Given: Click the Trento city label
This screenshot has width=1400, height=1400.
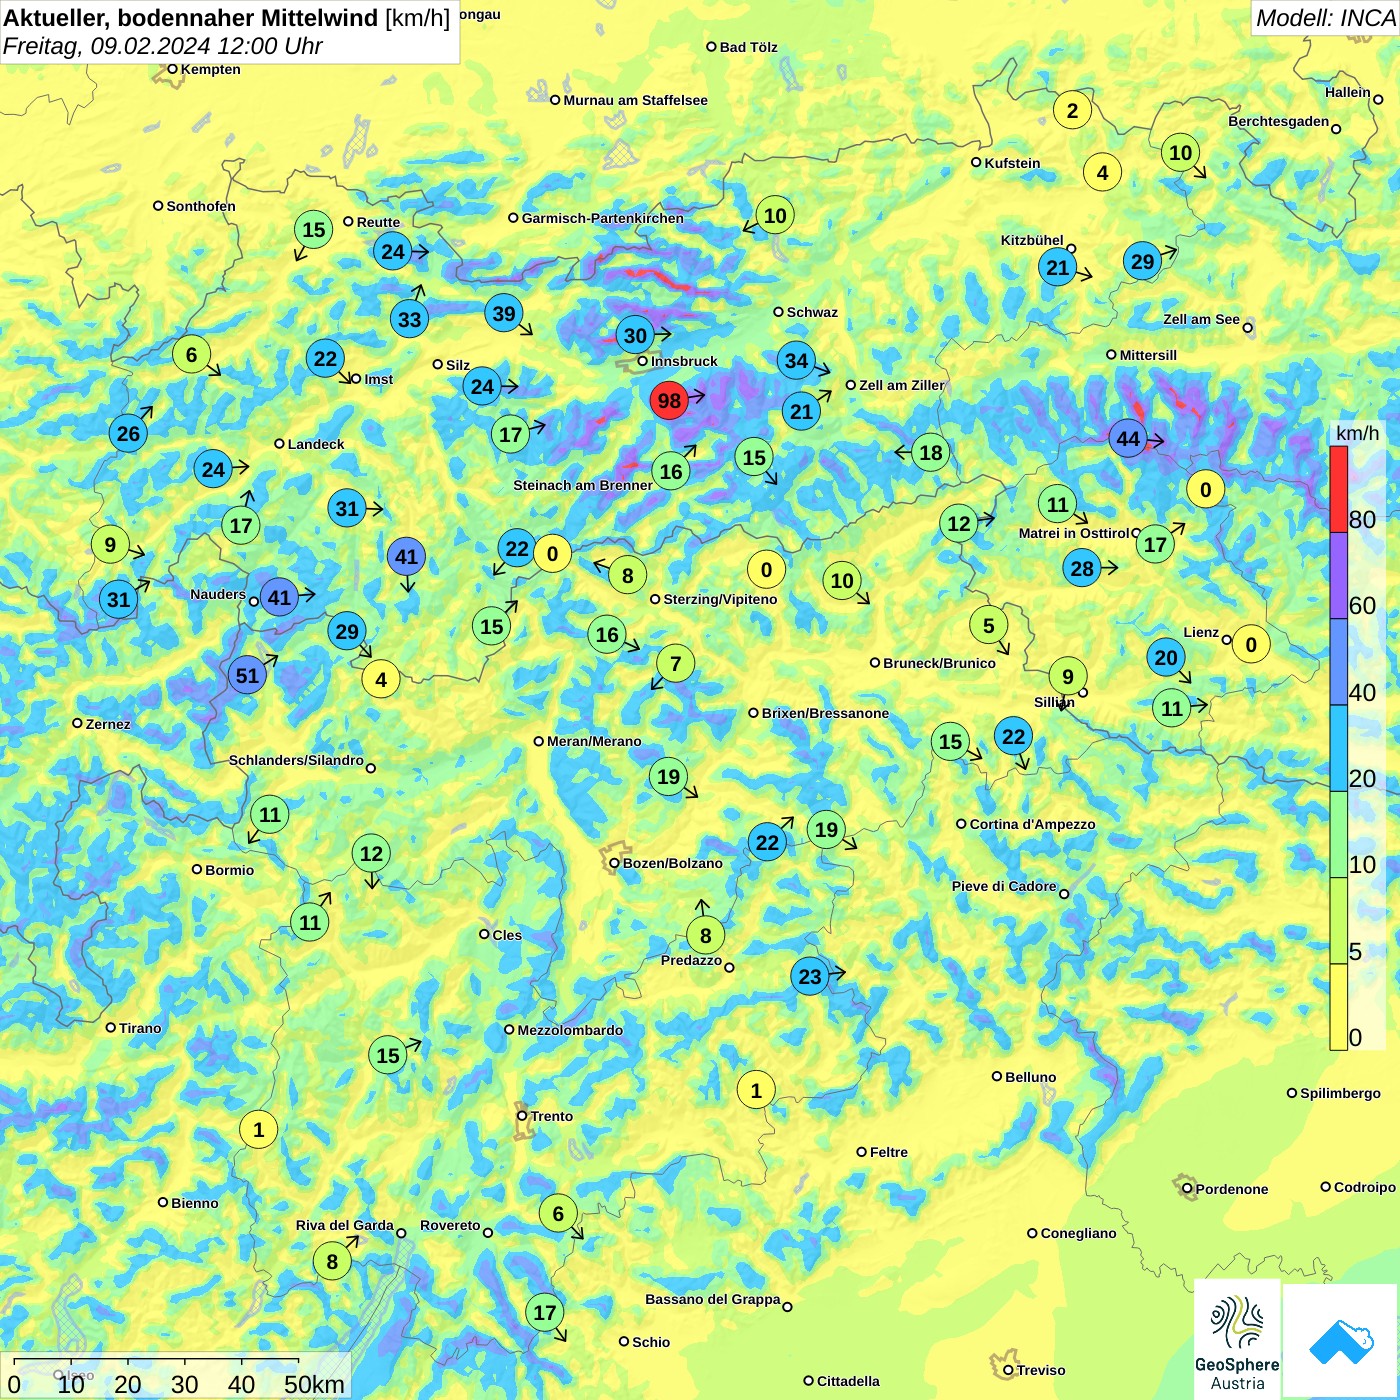Looking at the screenshot, I should 552,1116.
